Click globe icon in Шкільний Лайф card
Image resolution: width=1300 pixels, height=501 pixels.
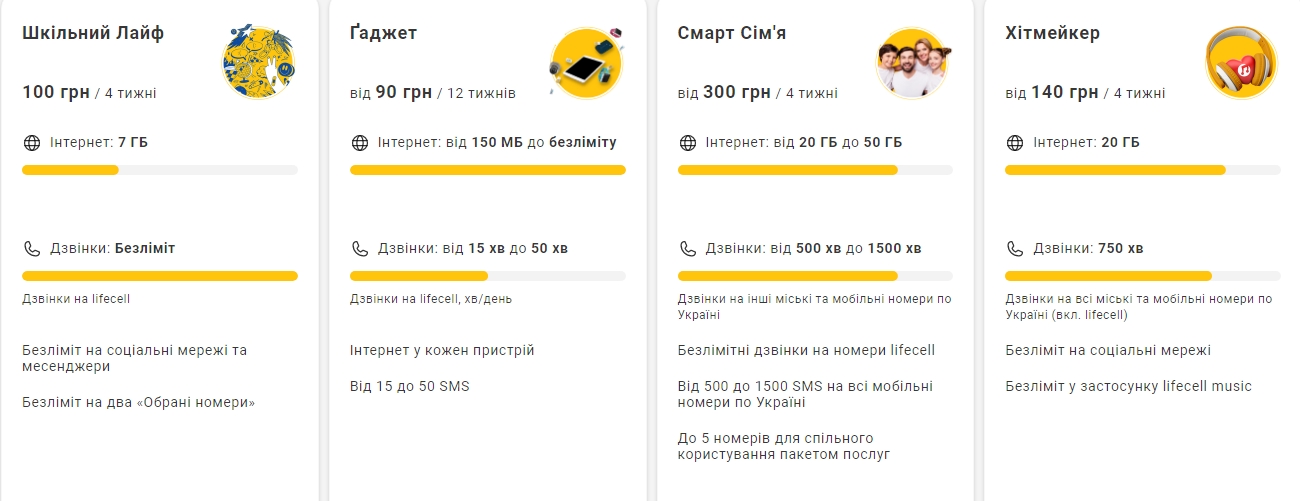pyautogui.click(x=31, y=143)
